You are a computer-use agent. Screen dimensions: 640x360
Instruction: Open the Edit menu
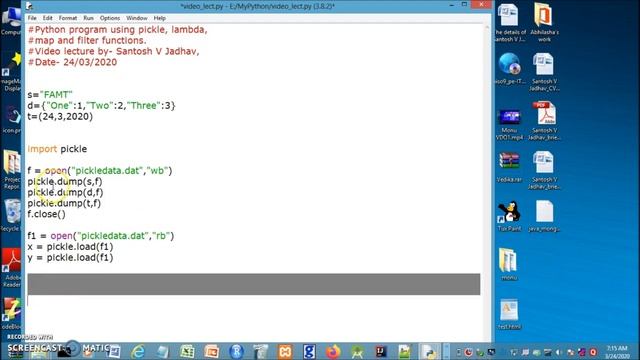tap(47, 18)
